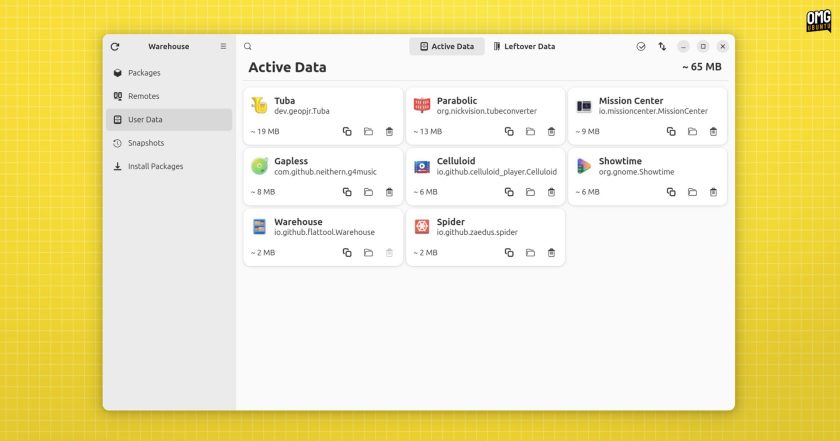Viewport: 840px width, 441px height.
Task: Click the Parabolic app icon
Action: [422, 106]
